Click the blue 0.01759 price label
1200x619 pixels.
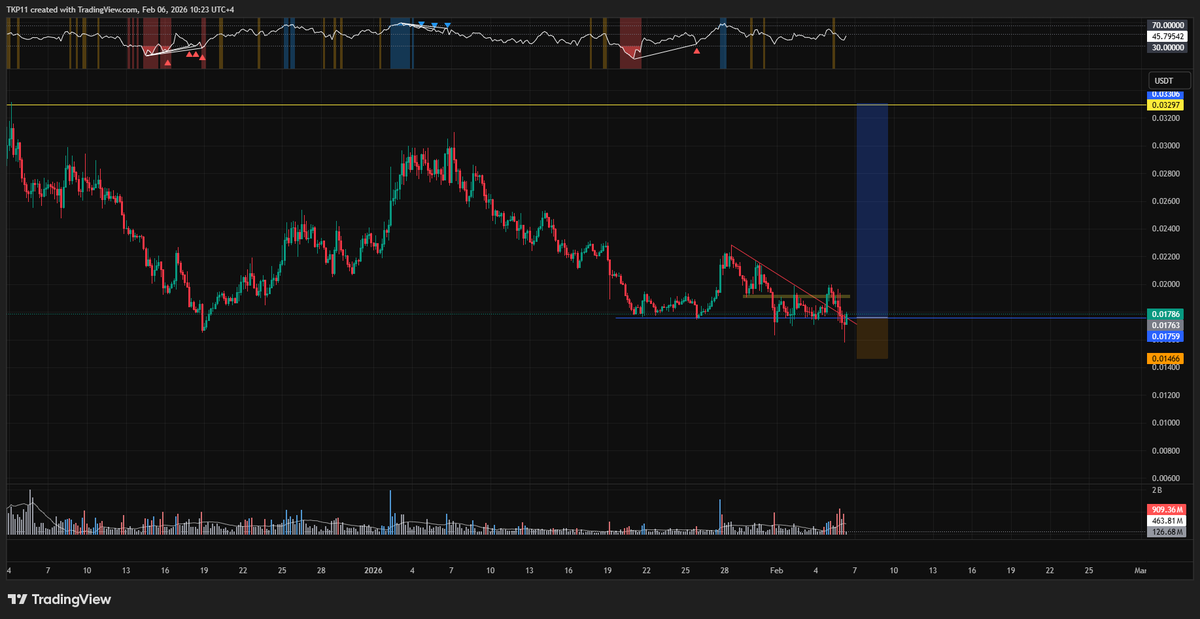pos(1166,337)
